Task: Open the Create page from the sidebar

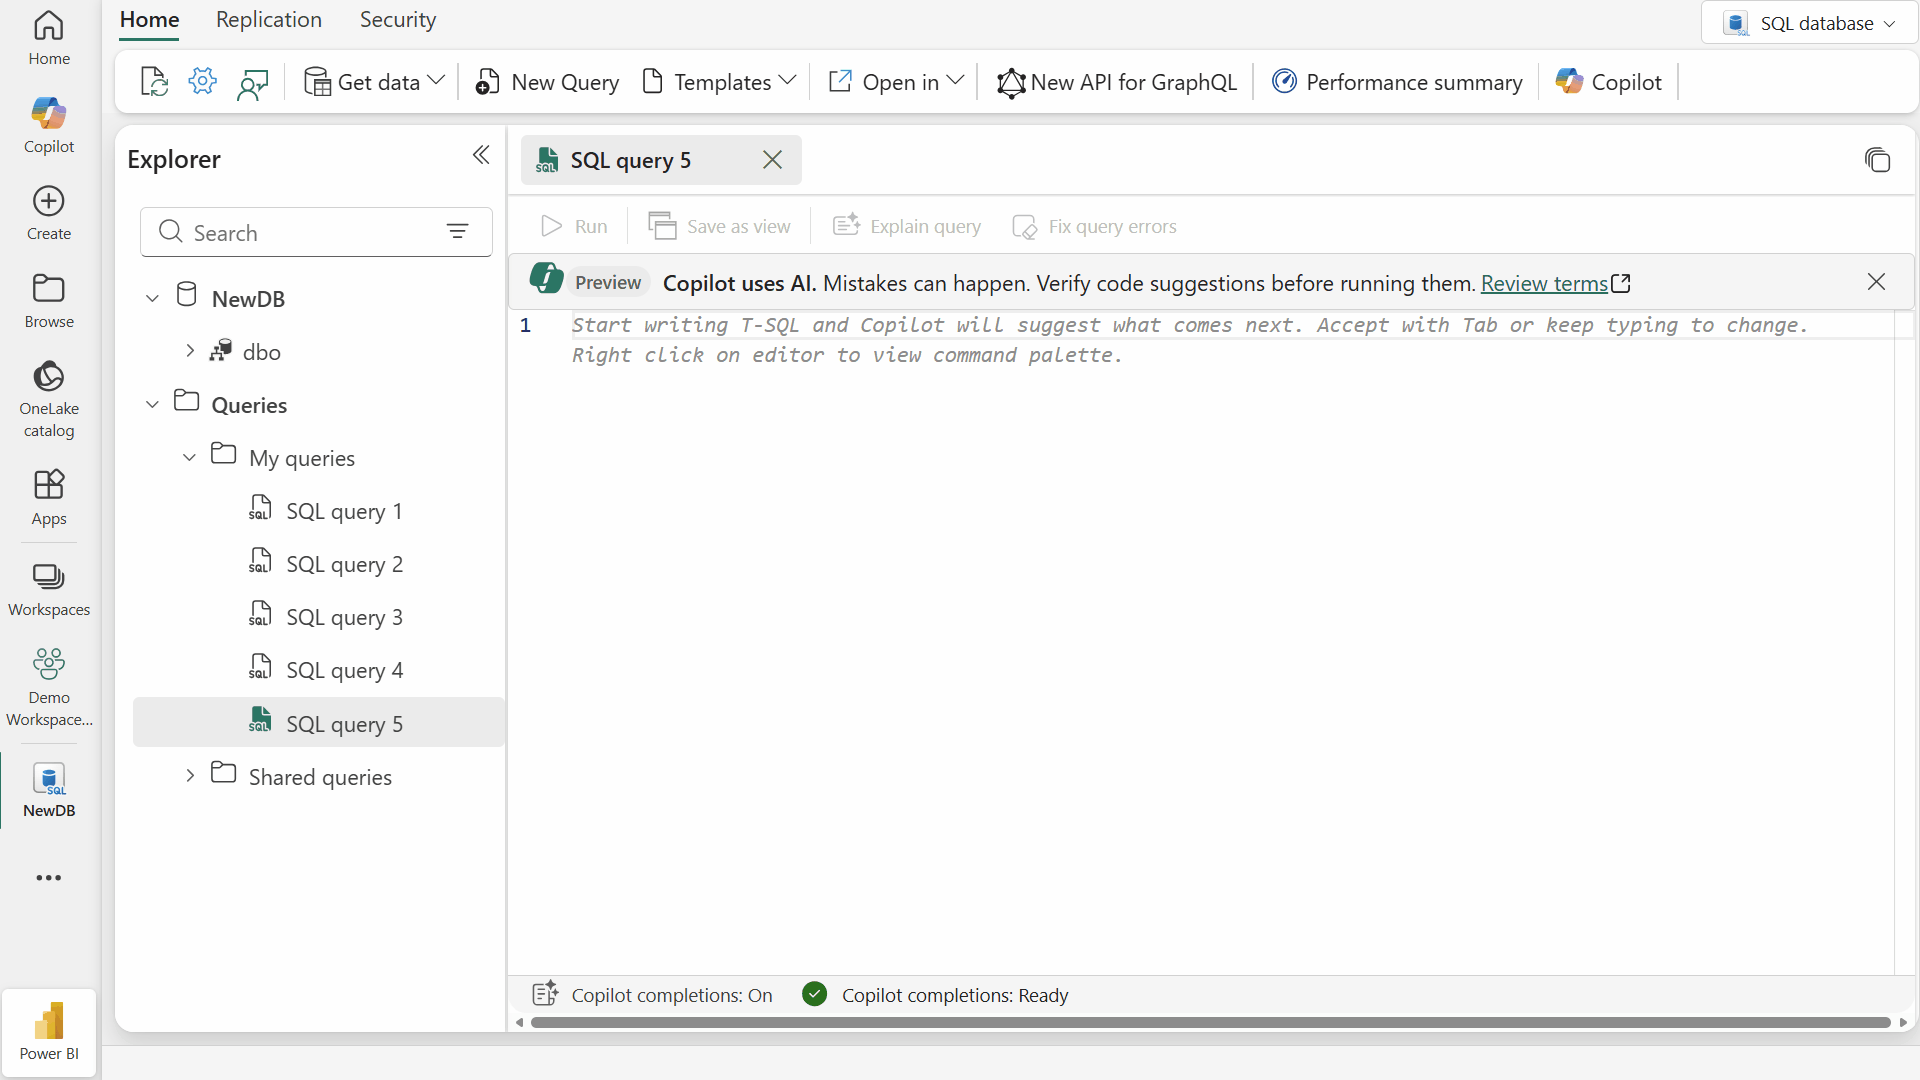Action: pos(48,210)
